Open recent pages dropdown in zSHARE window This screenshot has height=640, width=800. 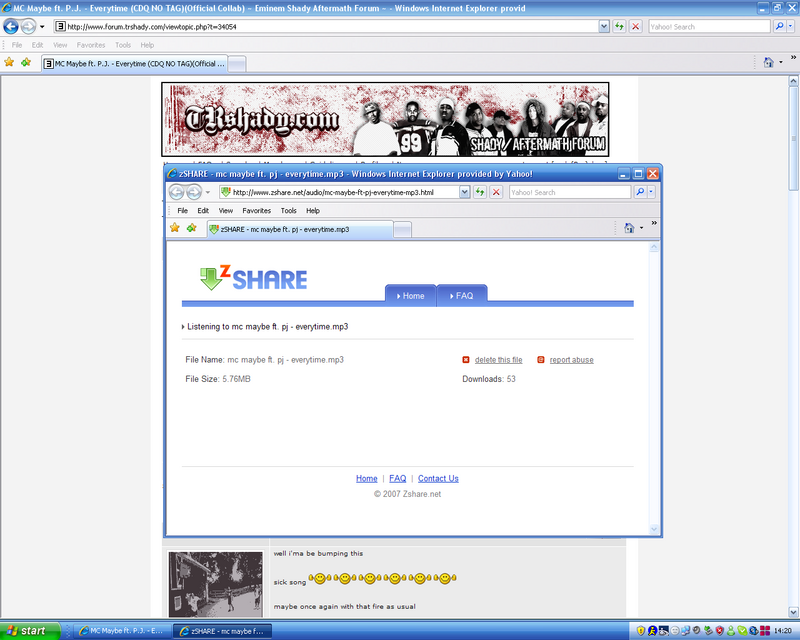click(208, 192)
